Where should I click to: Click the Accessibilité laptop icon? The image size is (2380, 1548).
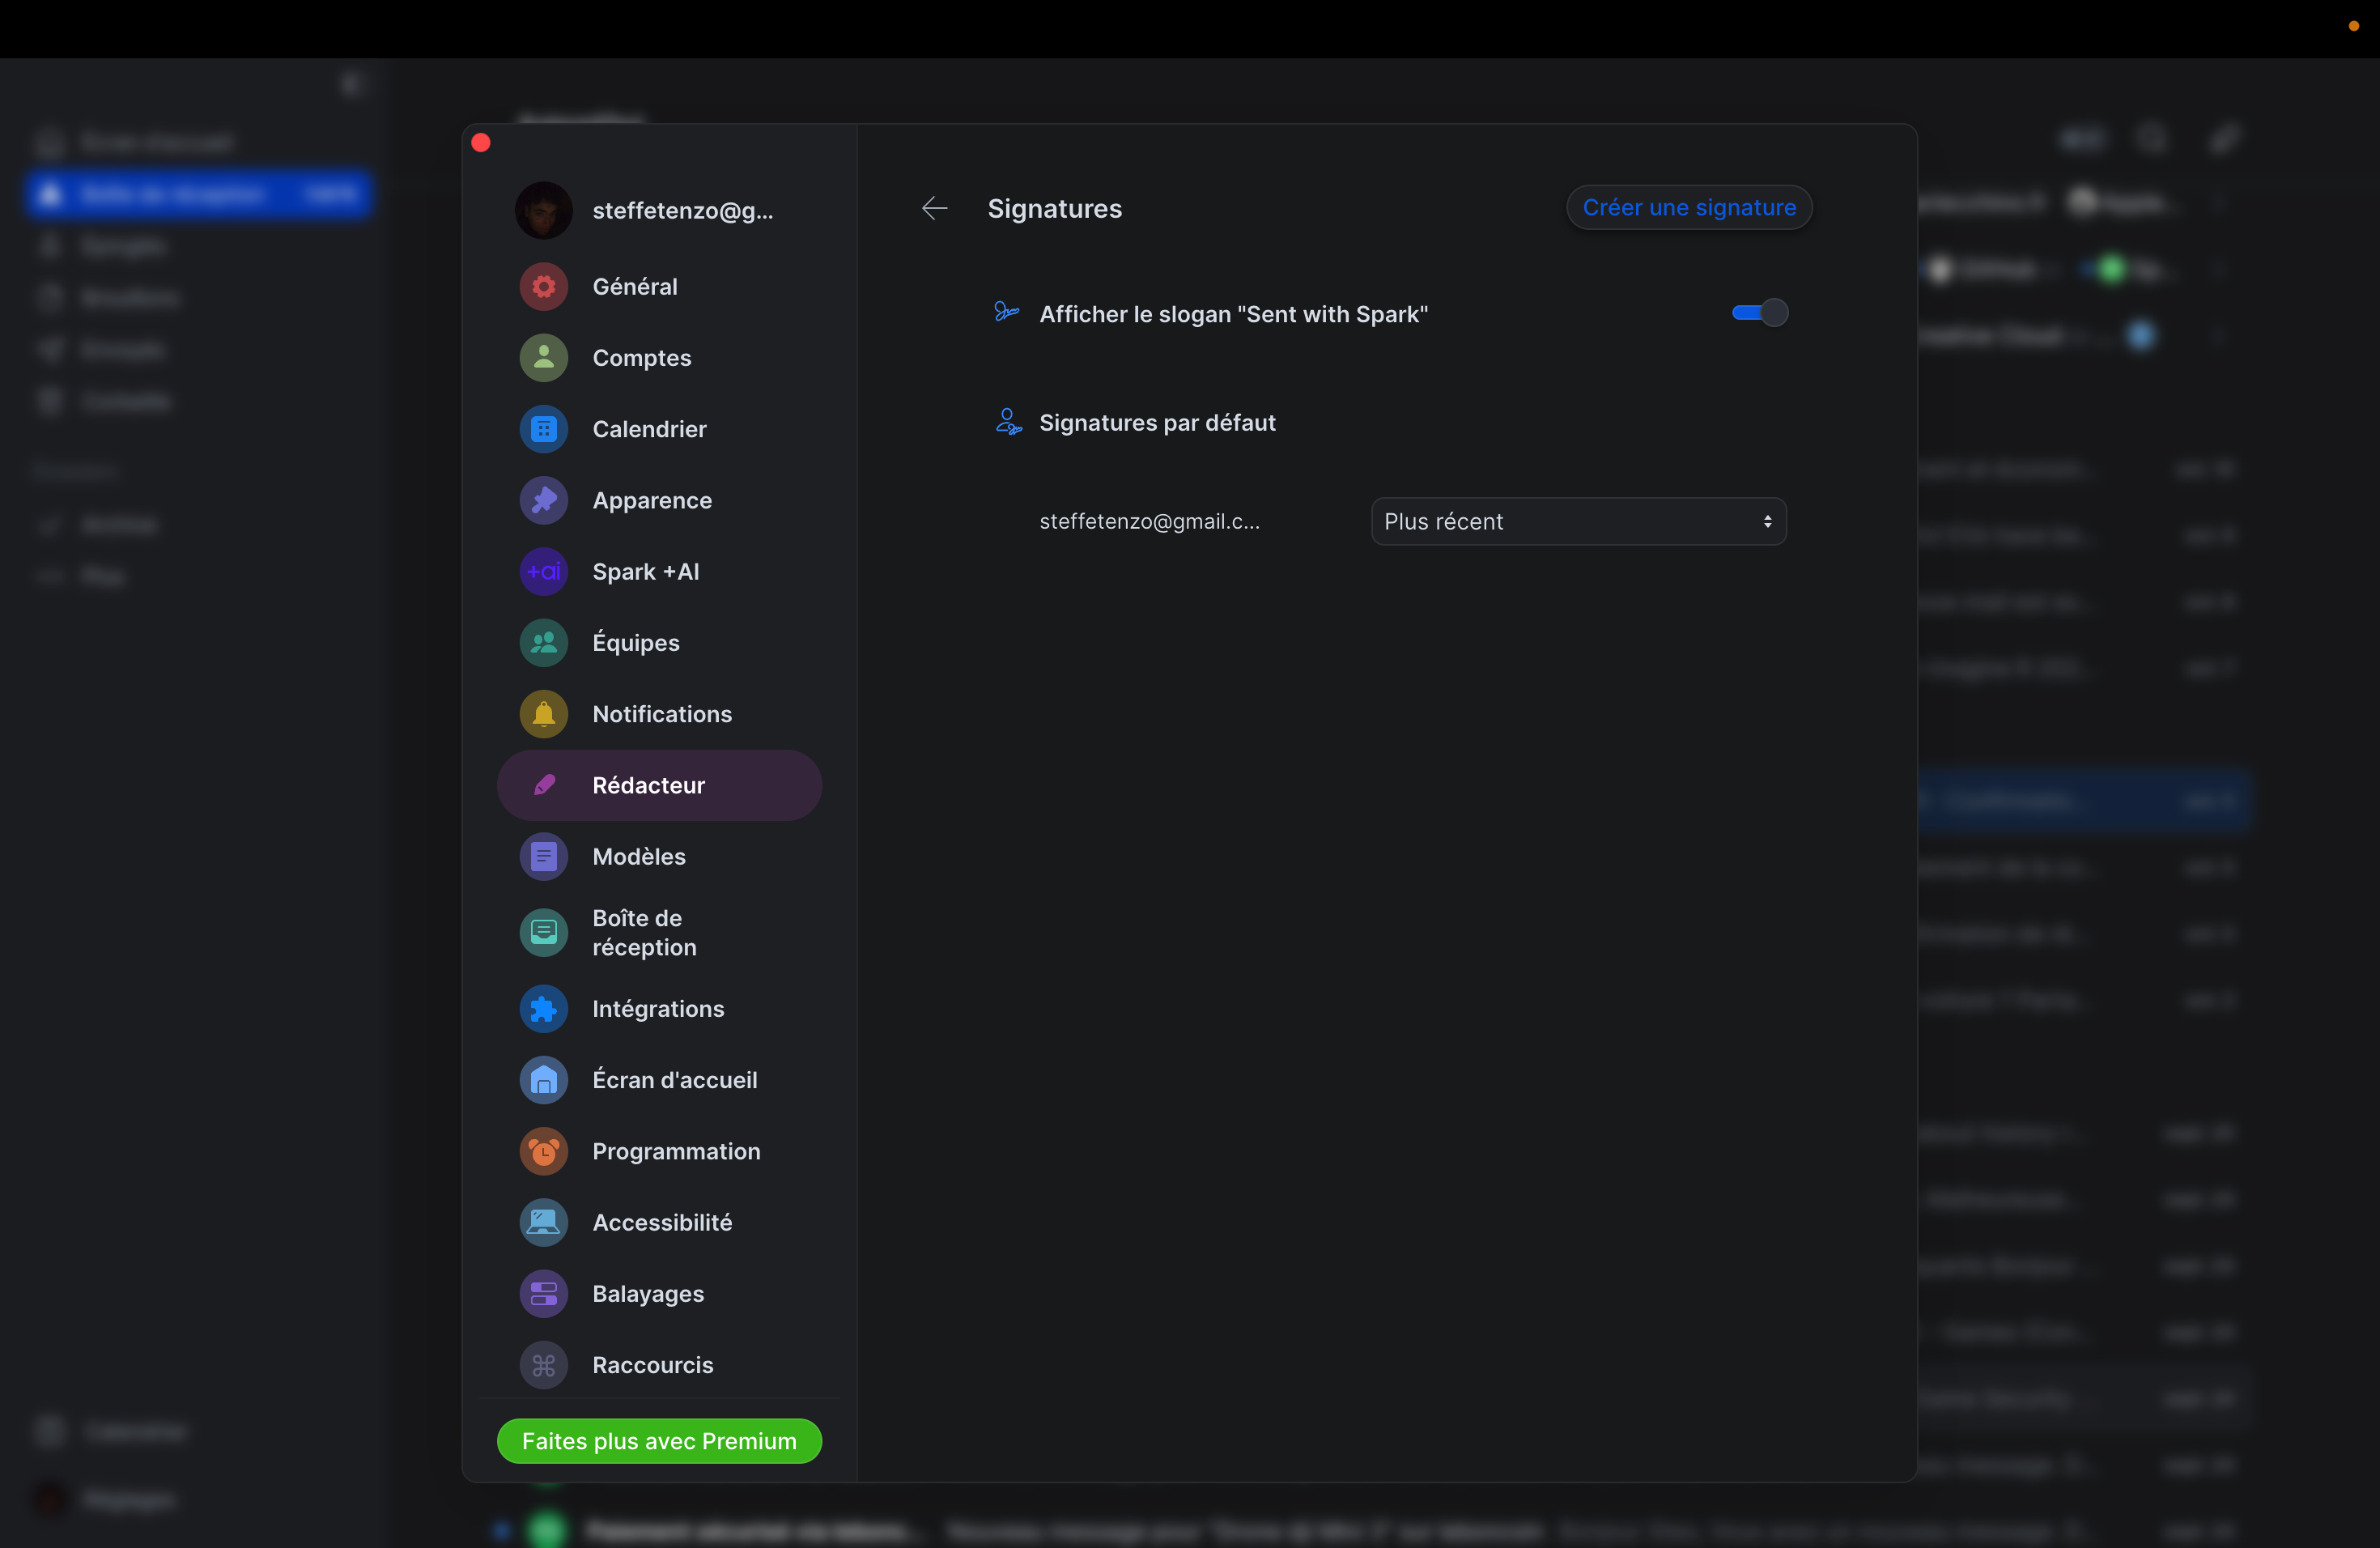tap(543, 1222)
